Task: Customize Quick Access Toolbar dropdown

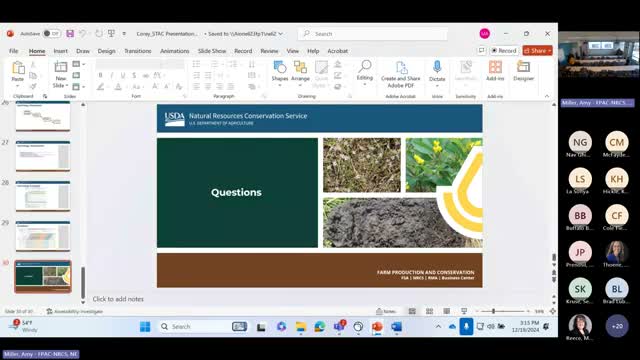Action: pos(124,34)
